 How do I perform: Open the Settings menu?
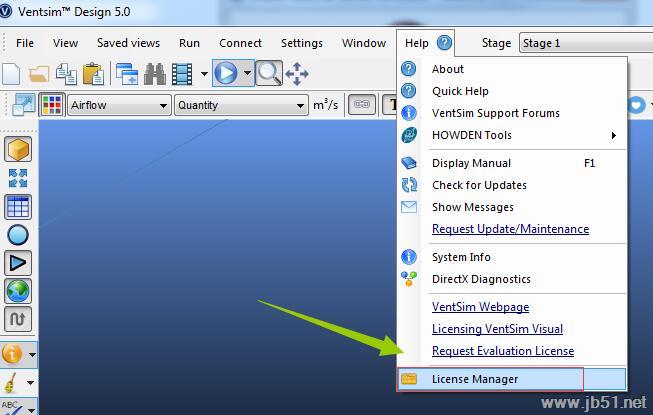(302, 43)
